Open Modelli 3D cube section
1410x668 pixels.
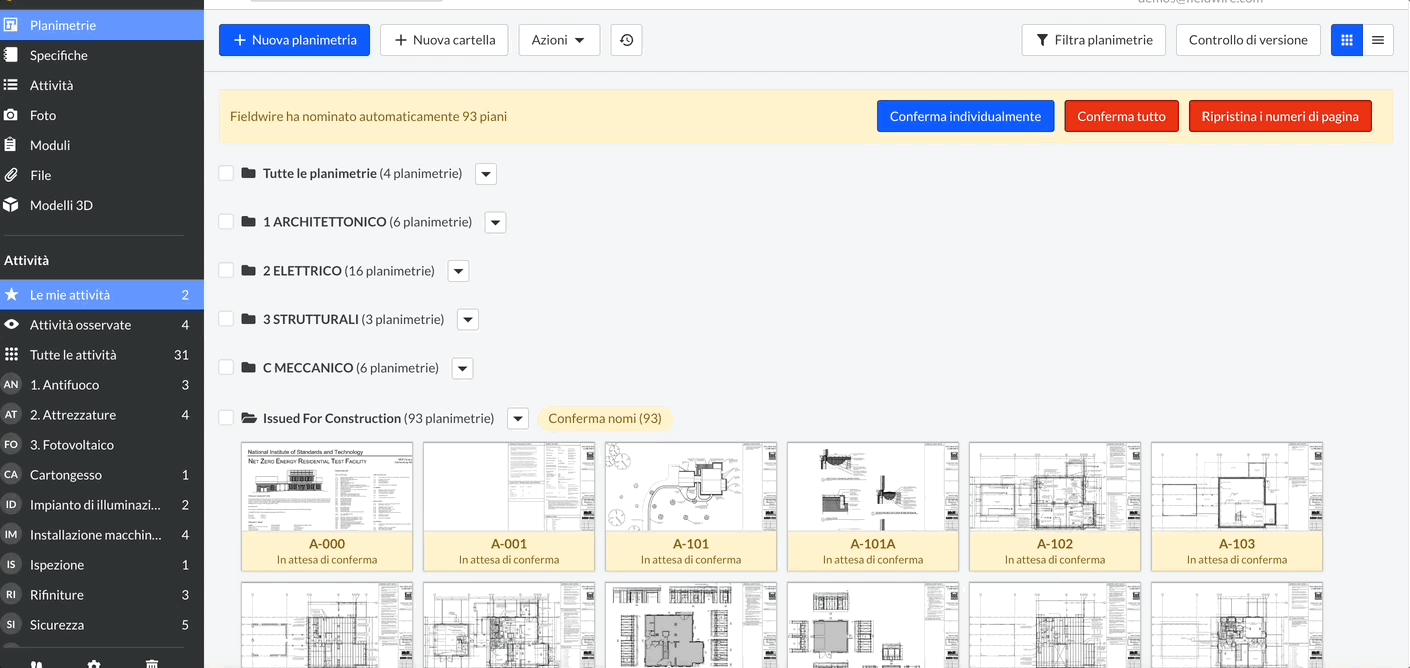click(x=61, y=205)
